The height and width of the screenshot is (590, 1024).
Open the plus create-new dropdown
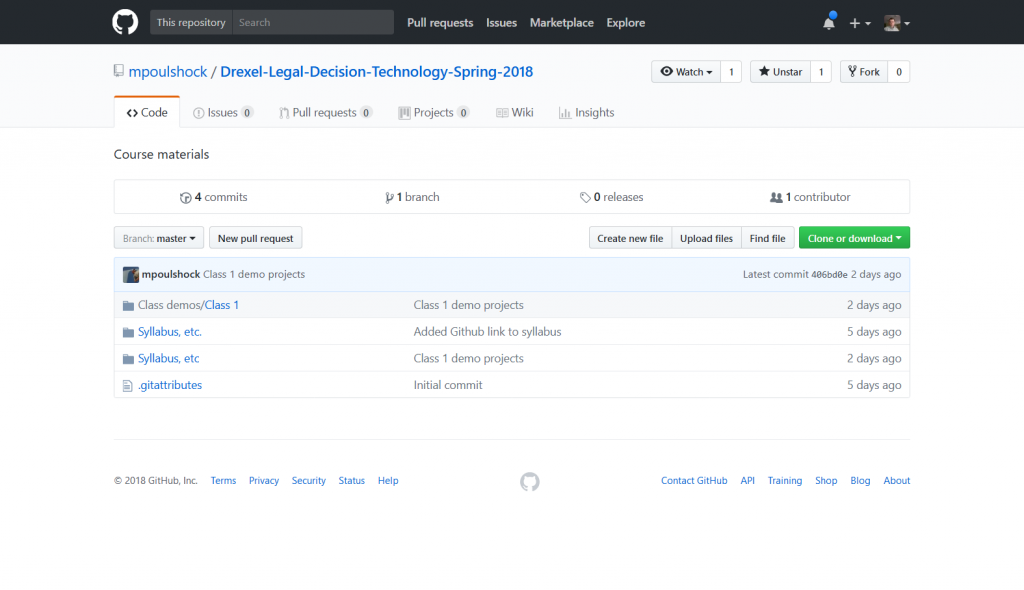pos(859,23)
